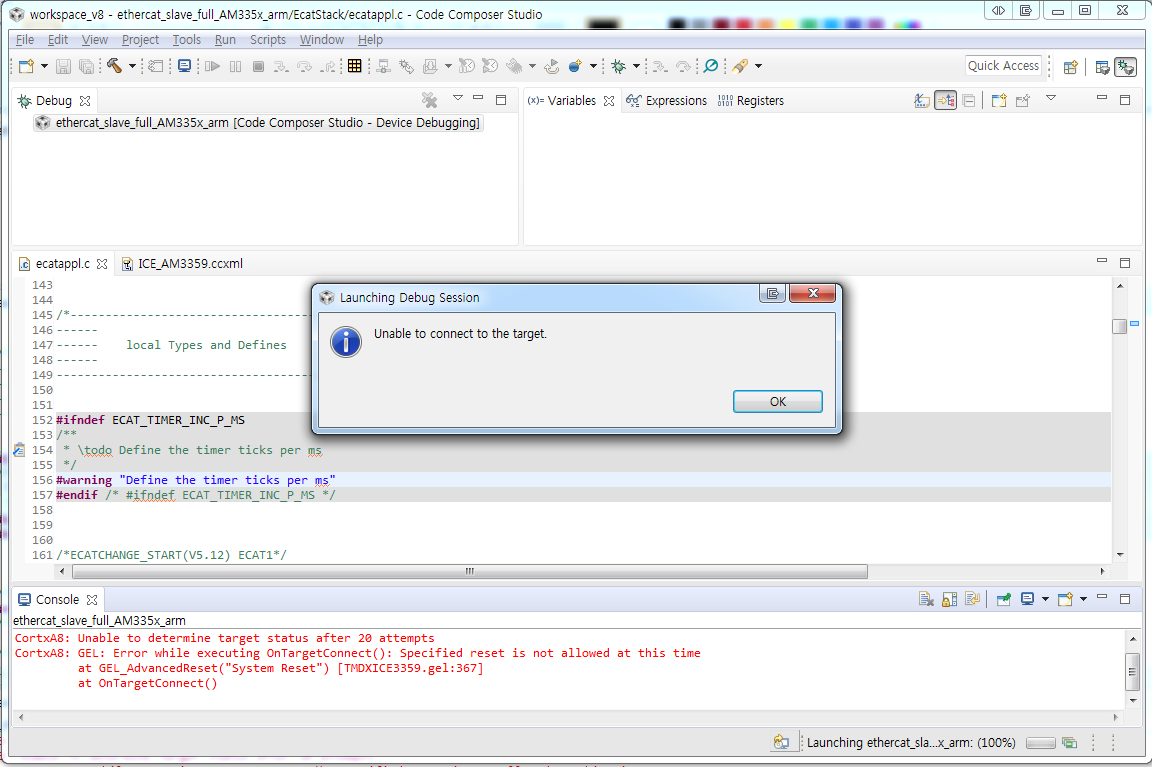Screen dimensions: 1152x767
Task: Toggle Show Type Names in Variables view
Action: [x=921, y=101]
